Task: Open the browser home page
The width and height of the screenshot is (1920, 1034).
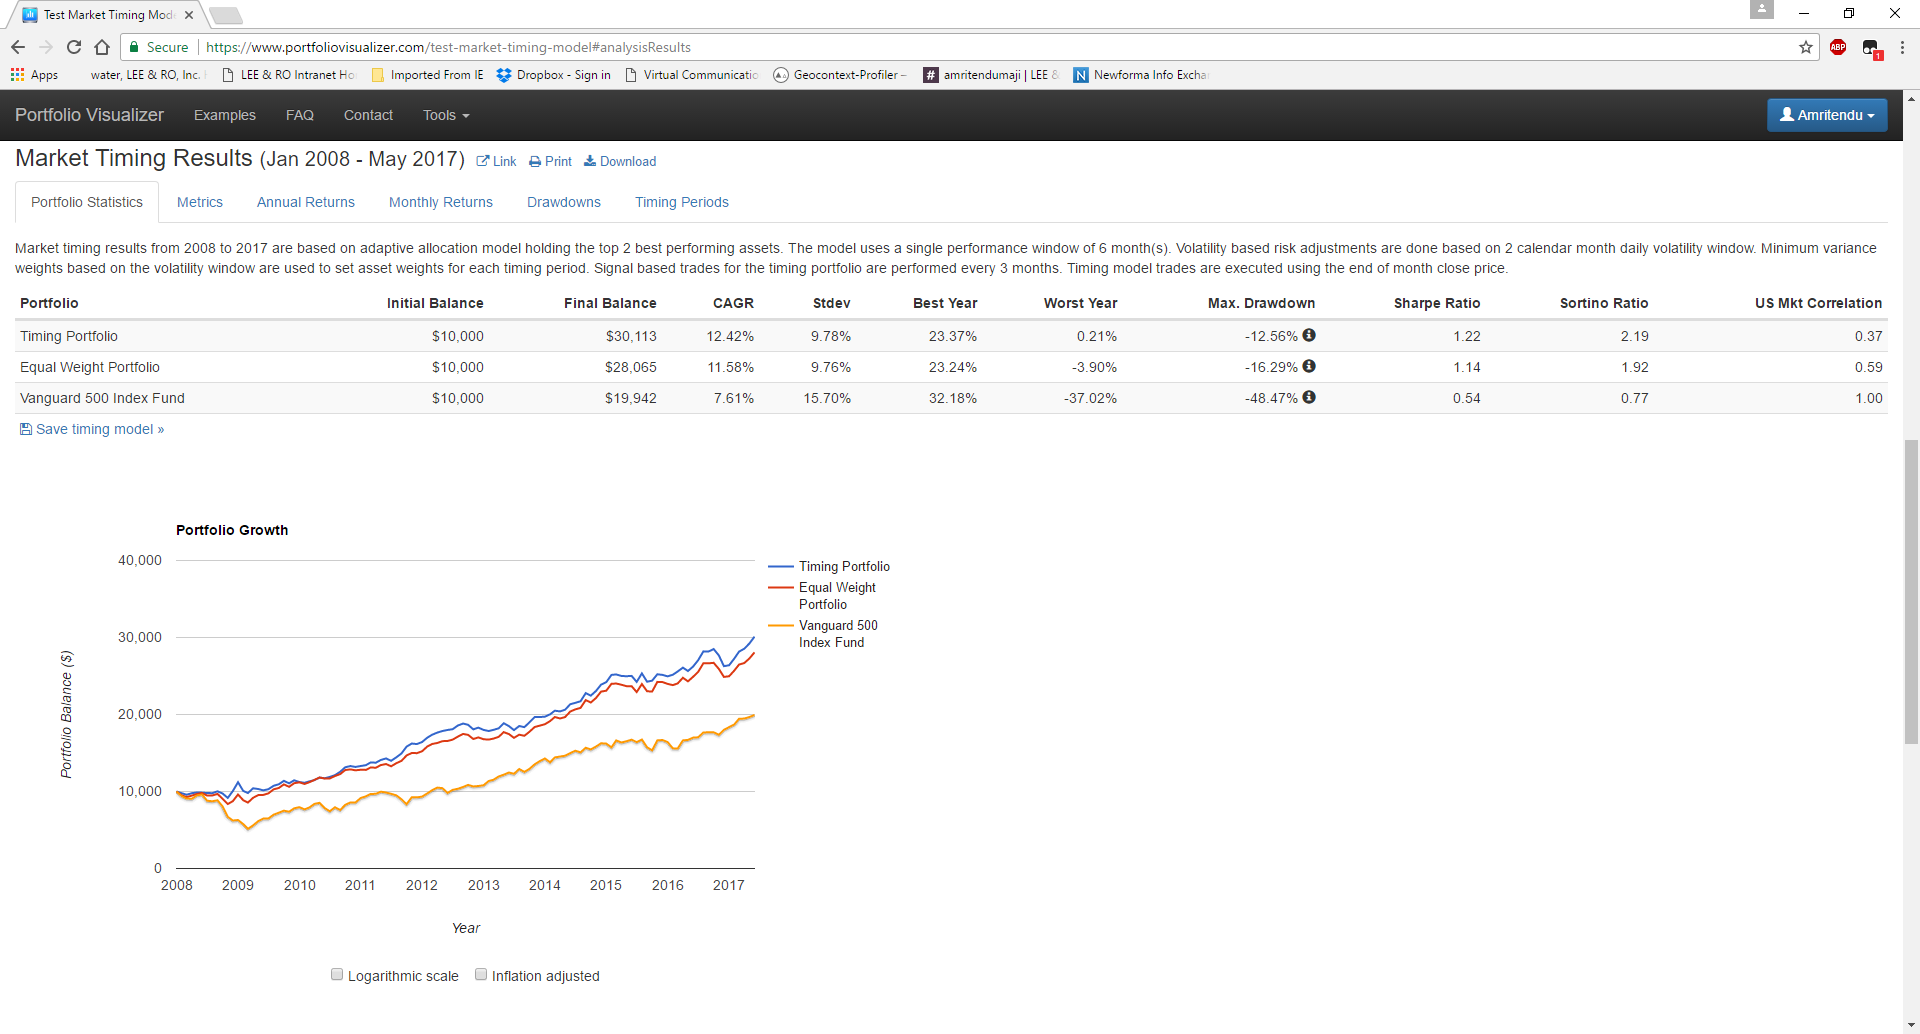Action: coord(102,47)
